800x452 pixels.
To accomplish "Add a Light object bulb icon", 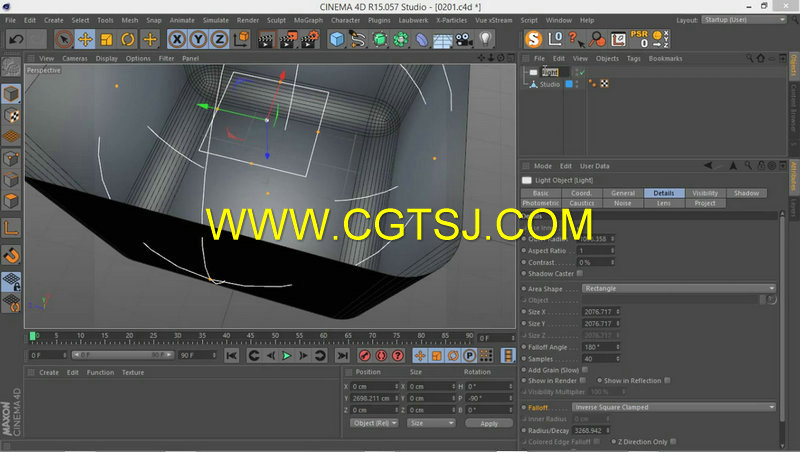I will point(485,39).
